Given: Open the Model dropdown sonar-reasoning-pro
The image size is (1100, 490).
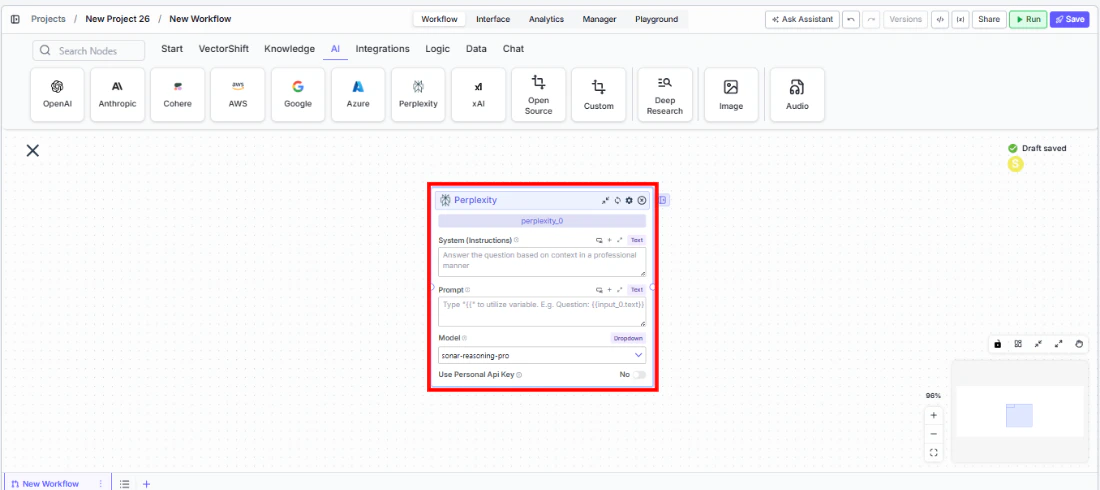Looking at the screenshot, I should tap(542, 355).
